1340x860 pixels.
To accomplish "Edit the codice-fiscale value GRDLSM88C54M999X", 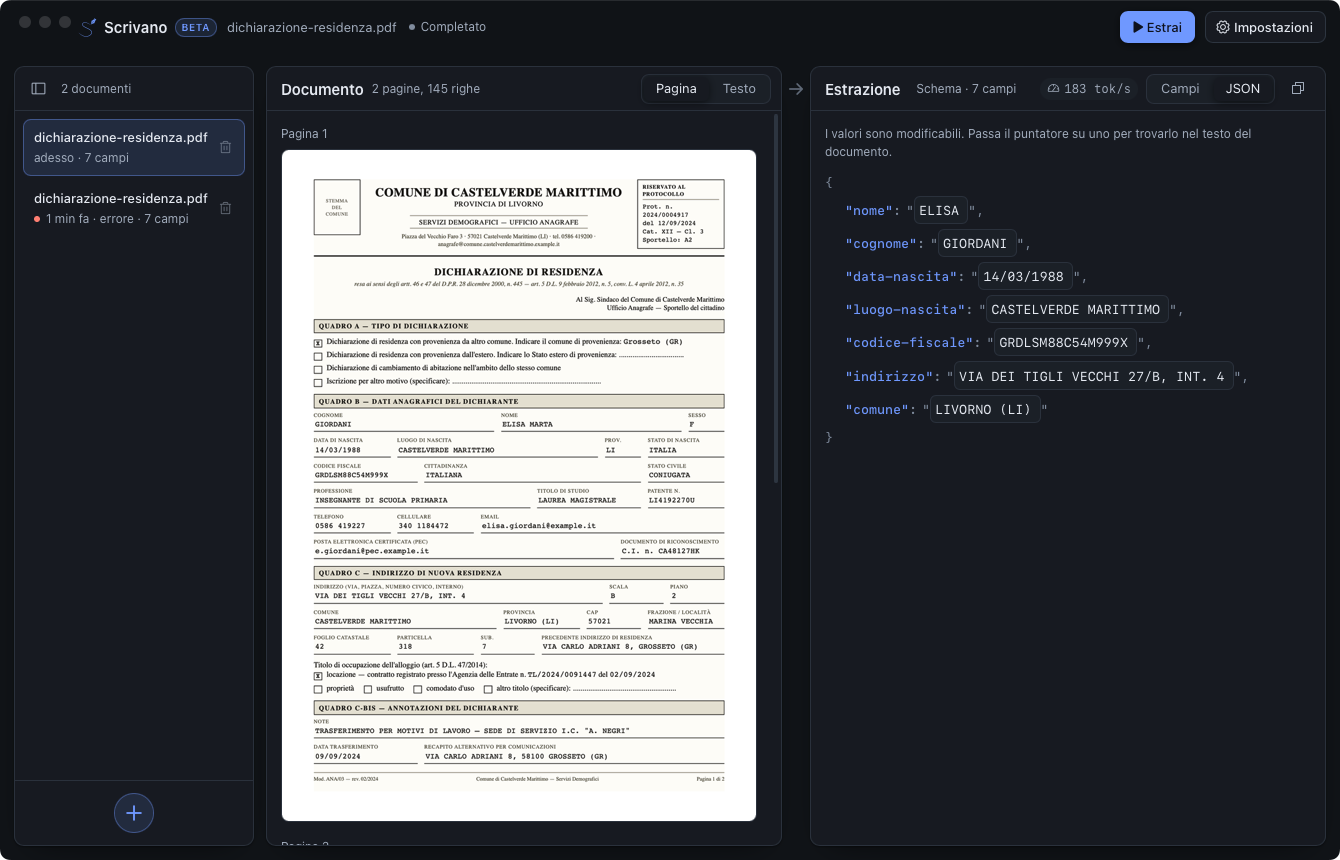I will click(1063, 343).
